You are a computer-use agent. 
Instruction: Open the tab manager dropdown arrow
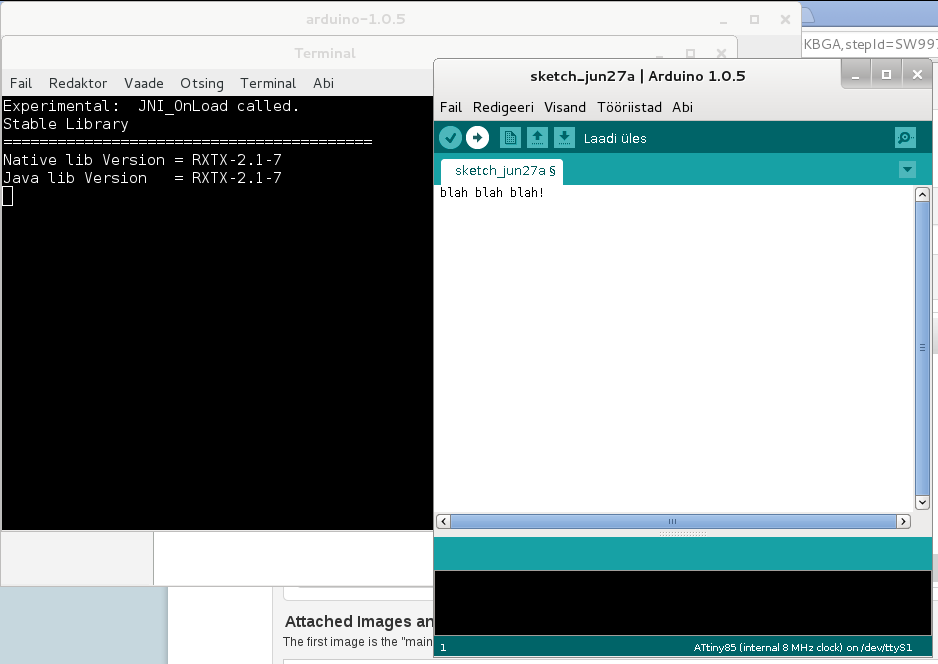click(908, 170)
